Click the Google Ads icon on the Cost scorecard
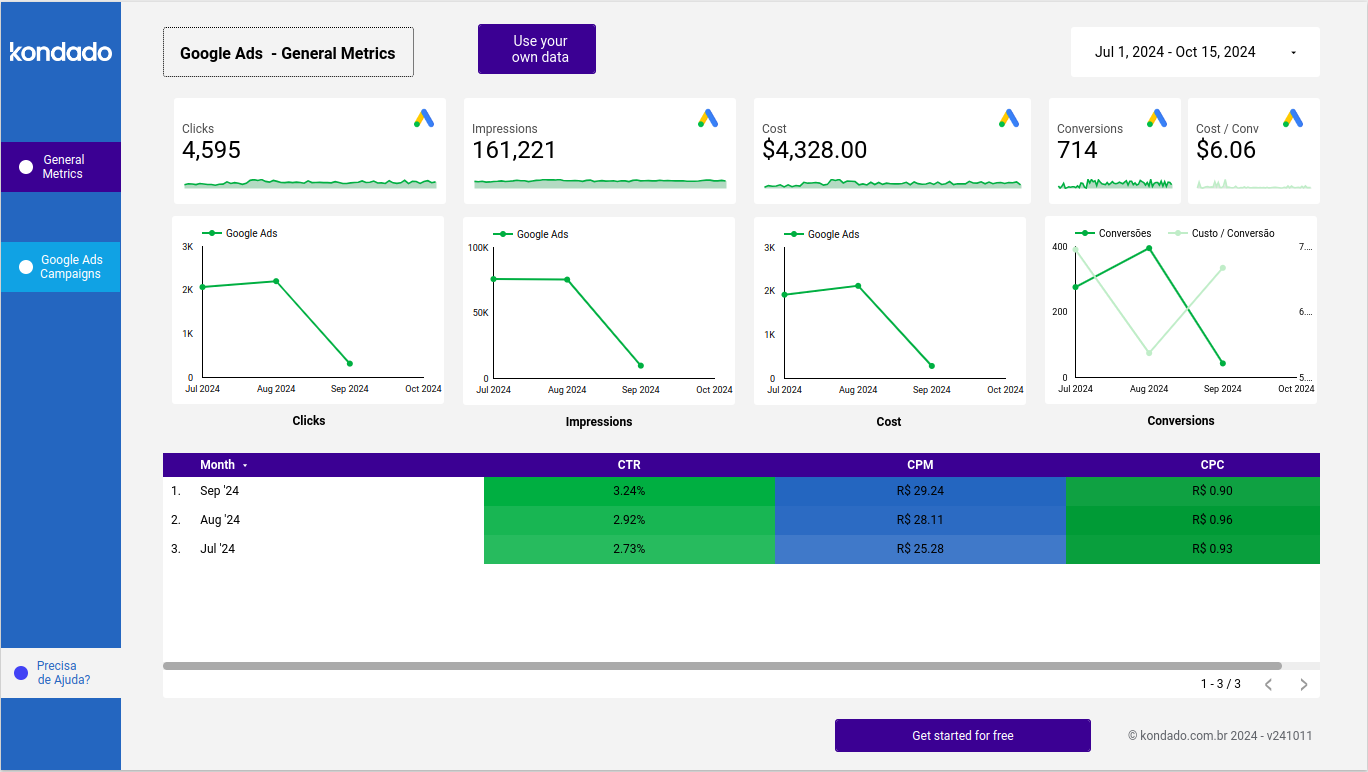Screen dimensions: 1368x772 [x=1008, y=118]
